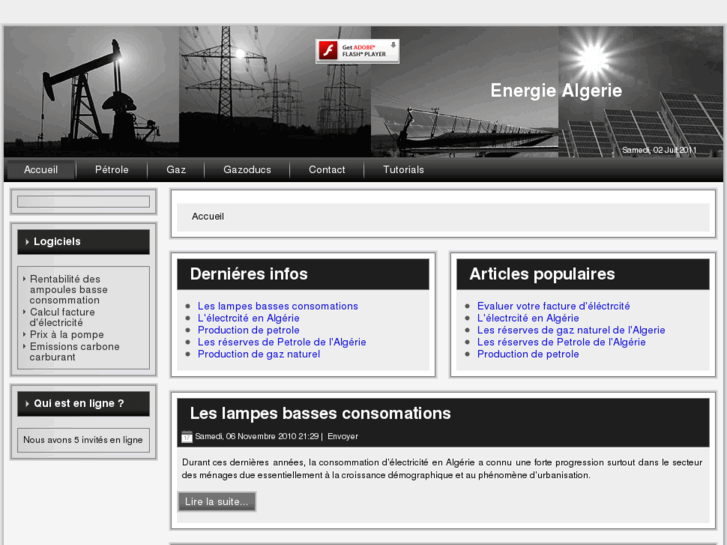Visit the Tutorials menu item
Image resolution: width=727 pixels, height=545 pixels.
[403, 170]
